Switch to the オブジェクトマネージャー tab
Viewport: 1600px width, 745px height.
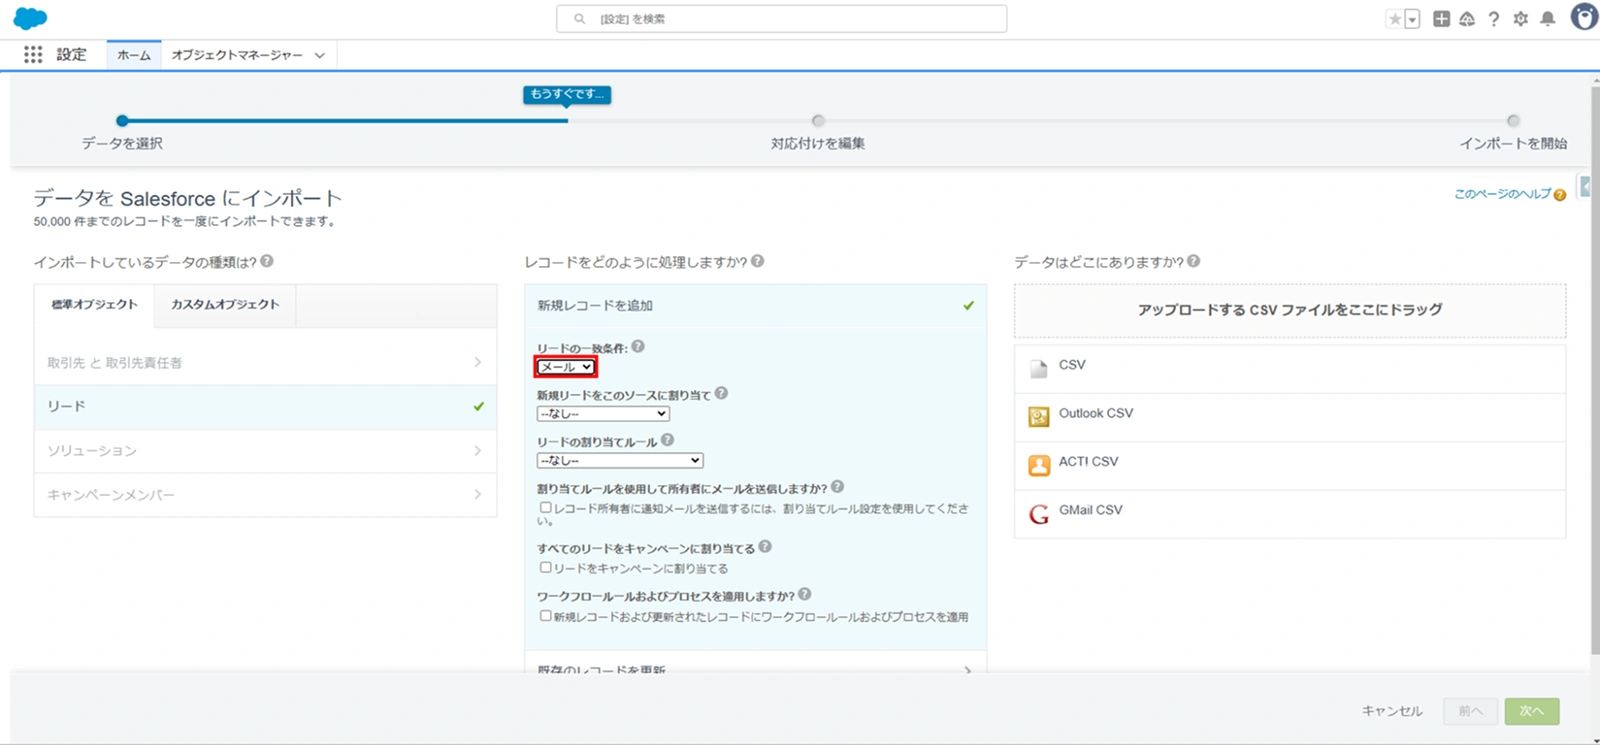pos(237,55)
